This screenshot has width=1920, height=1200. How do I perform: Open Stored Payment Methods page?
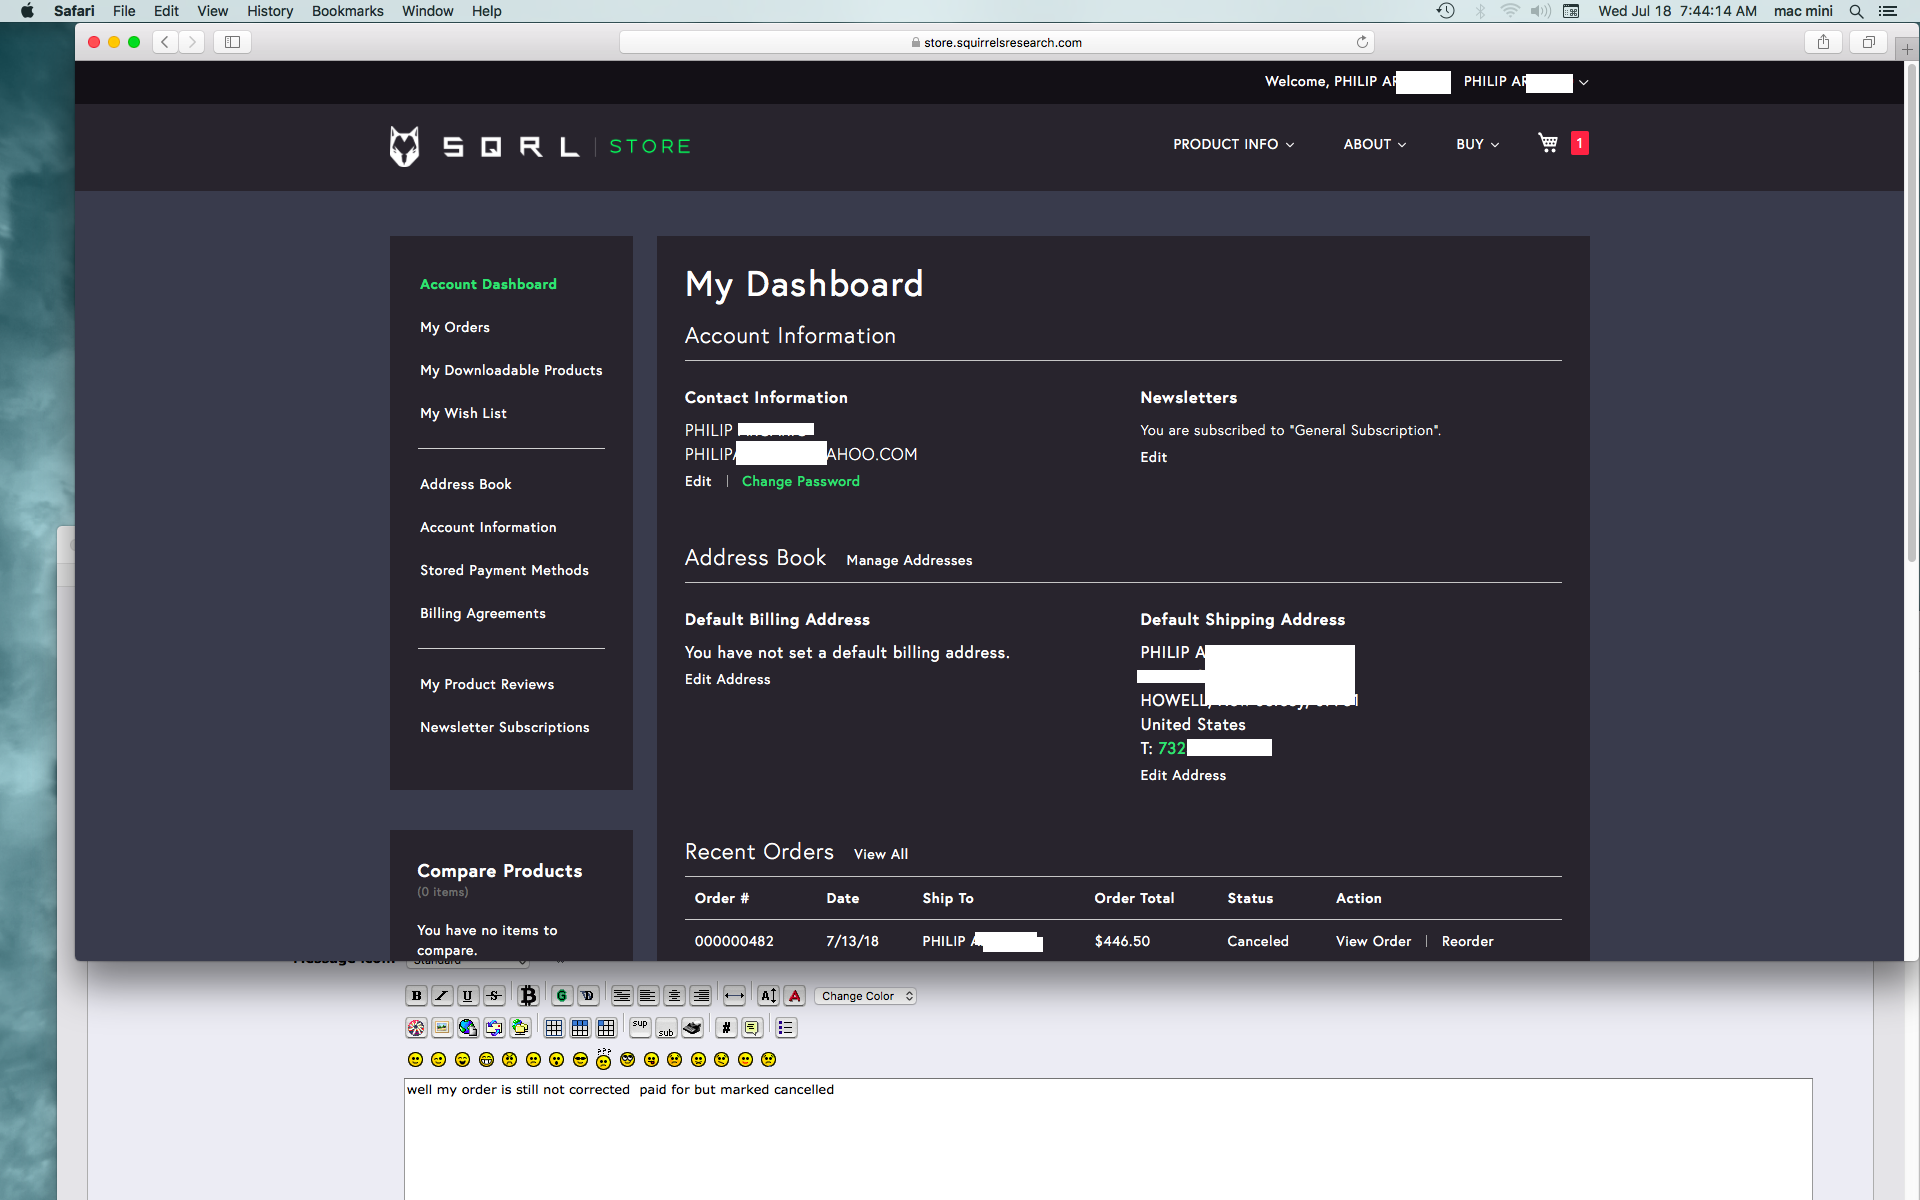click(x=504, y=570)
